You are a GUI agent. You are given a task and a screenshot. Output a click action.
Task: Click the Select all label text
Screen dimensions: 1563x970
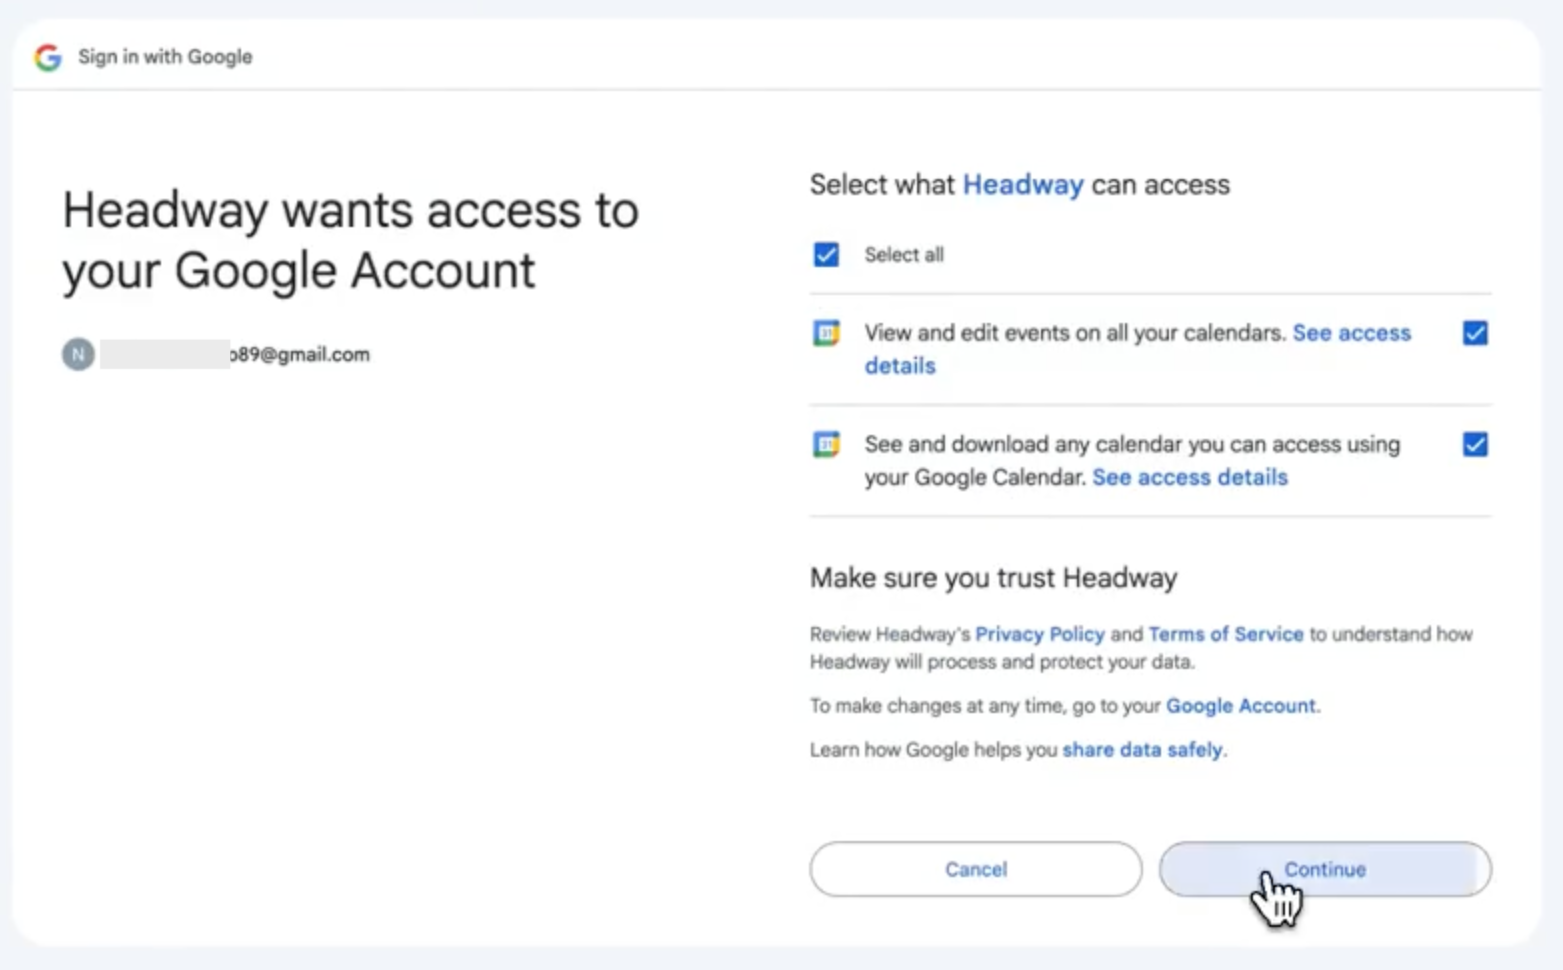coord(904,255)
